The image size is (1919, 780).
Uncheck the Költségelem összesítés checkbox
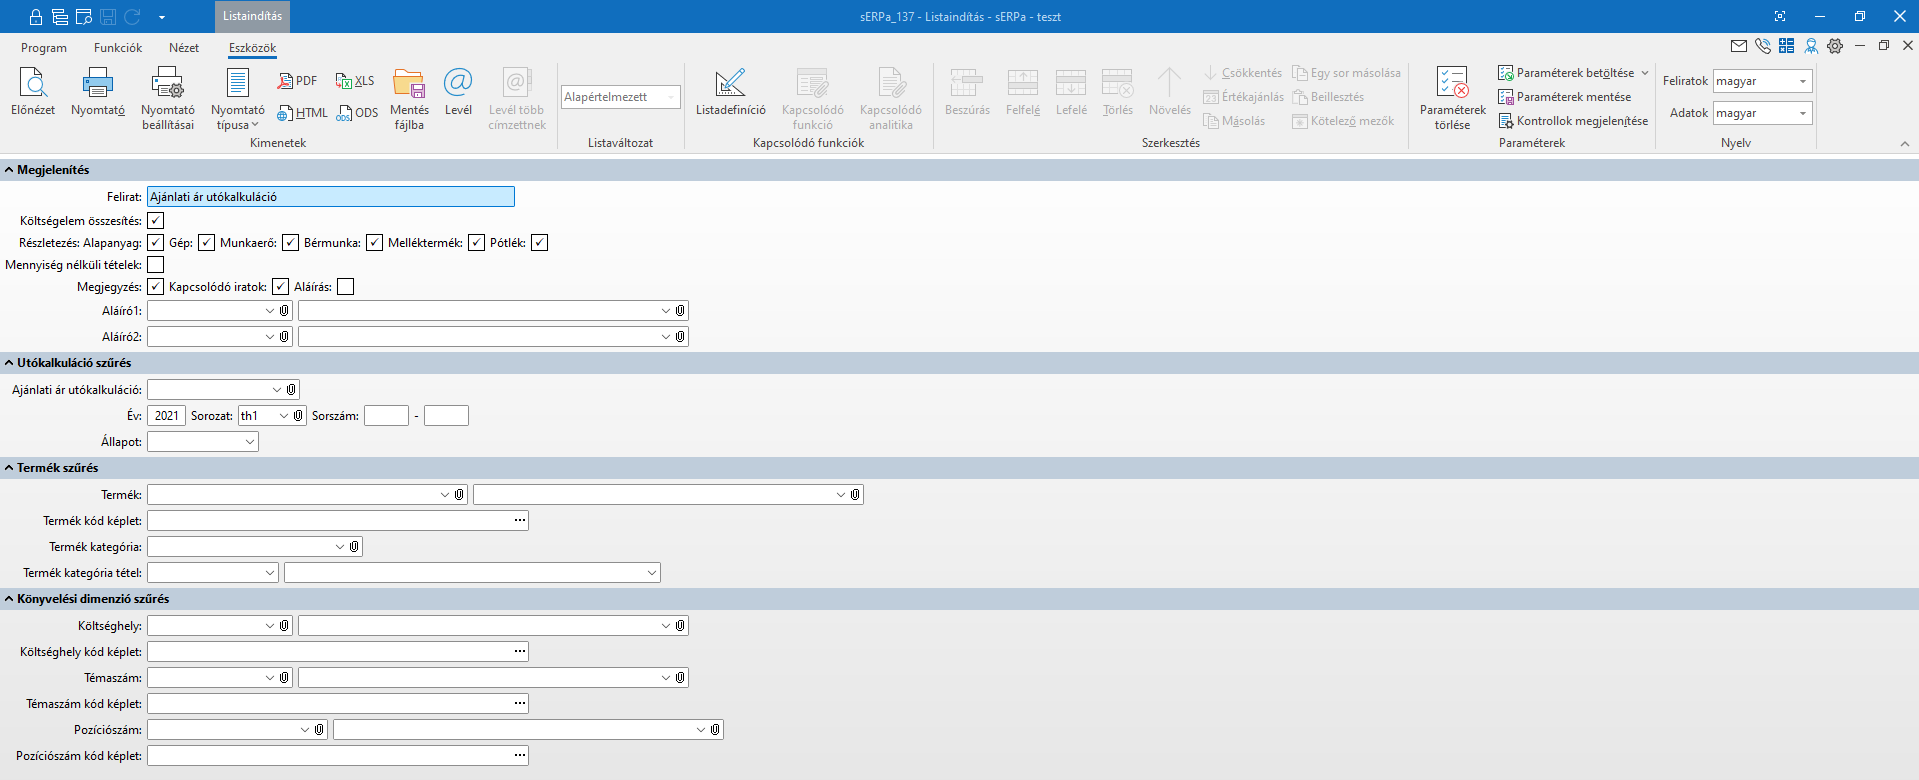(156, 221)
